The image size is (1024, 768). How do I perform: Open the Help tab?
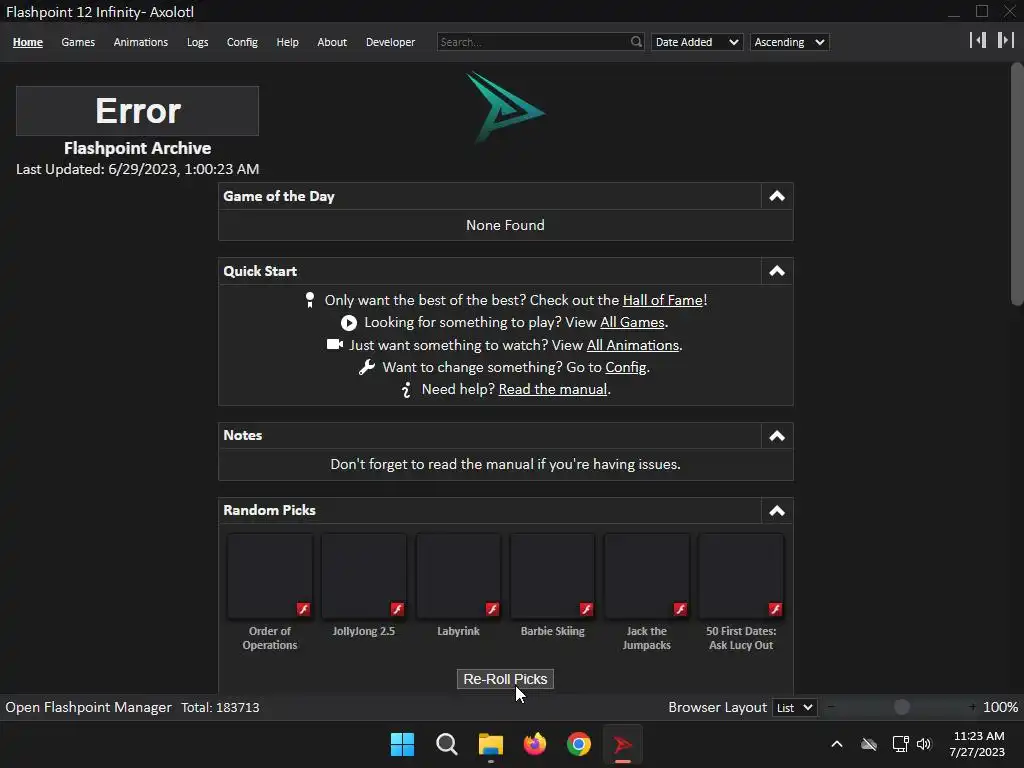click(x=287, y=42)
